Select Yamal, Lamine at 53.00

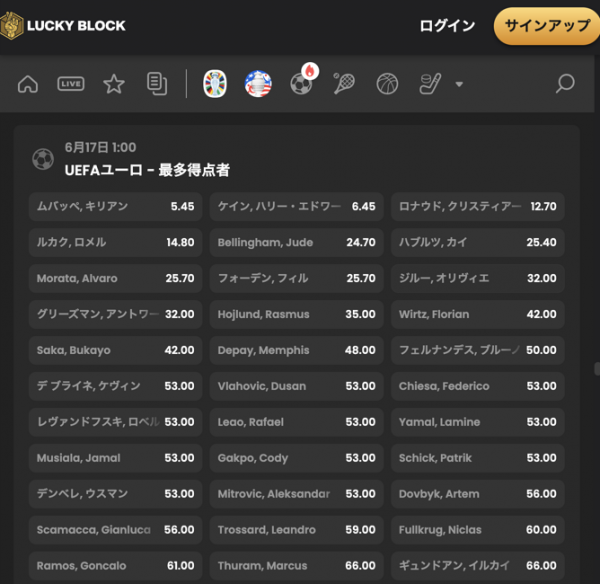478,422
